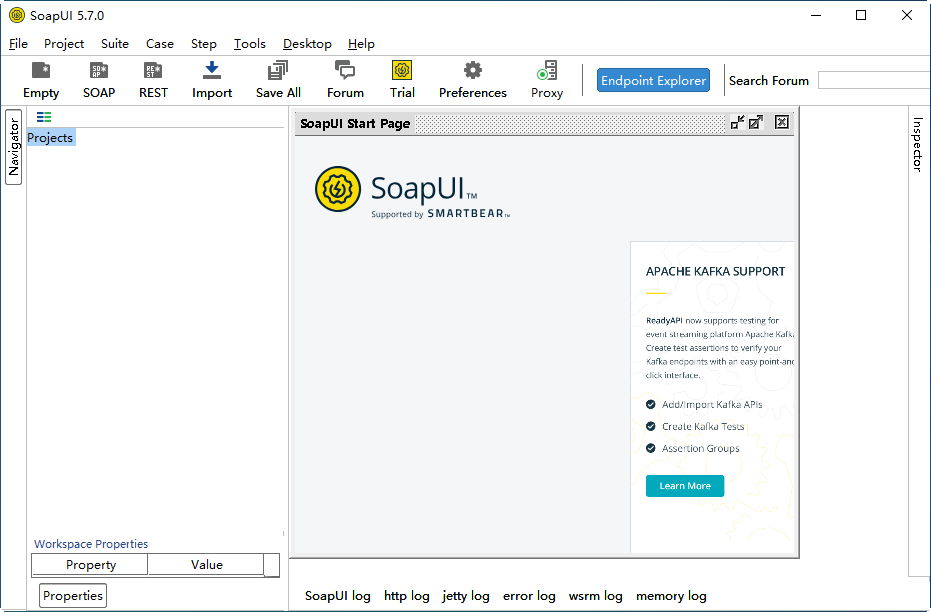Create a new REST project
931x612 pixels.
coord(153,80)
